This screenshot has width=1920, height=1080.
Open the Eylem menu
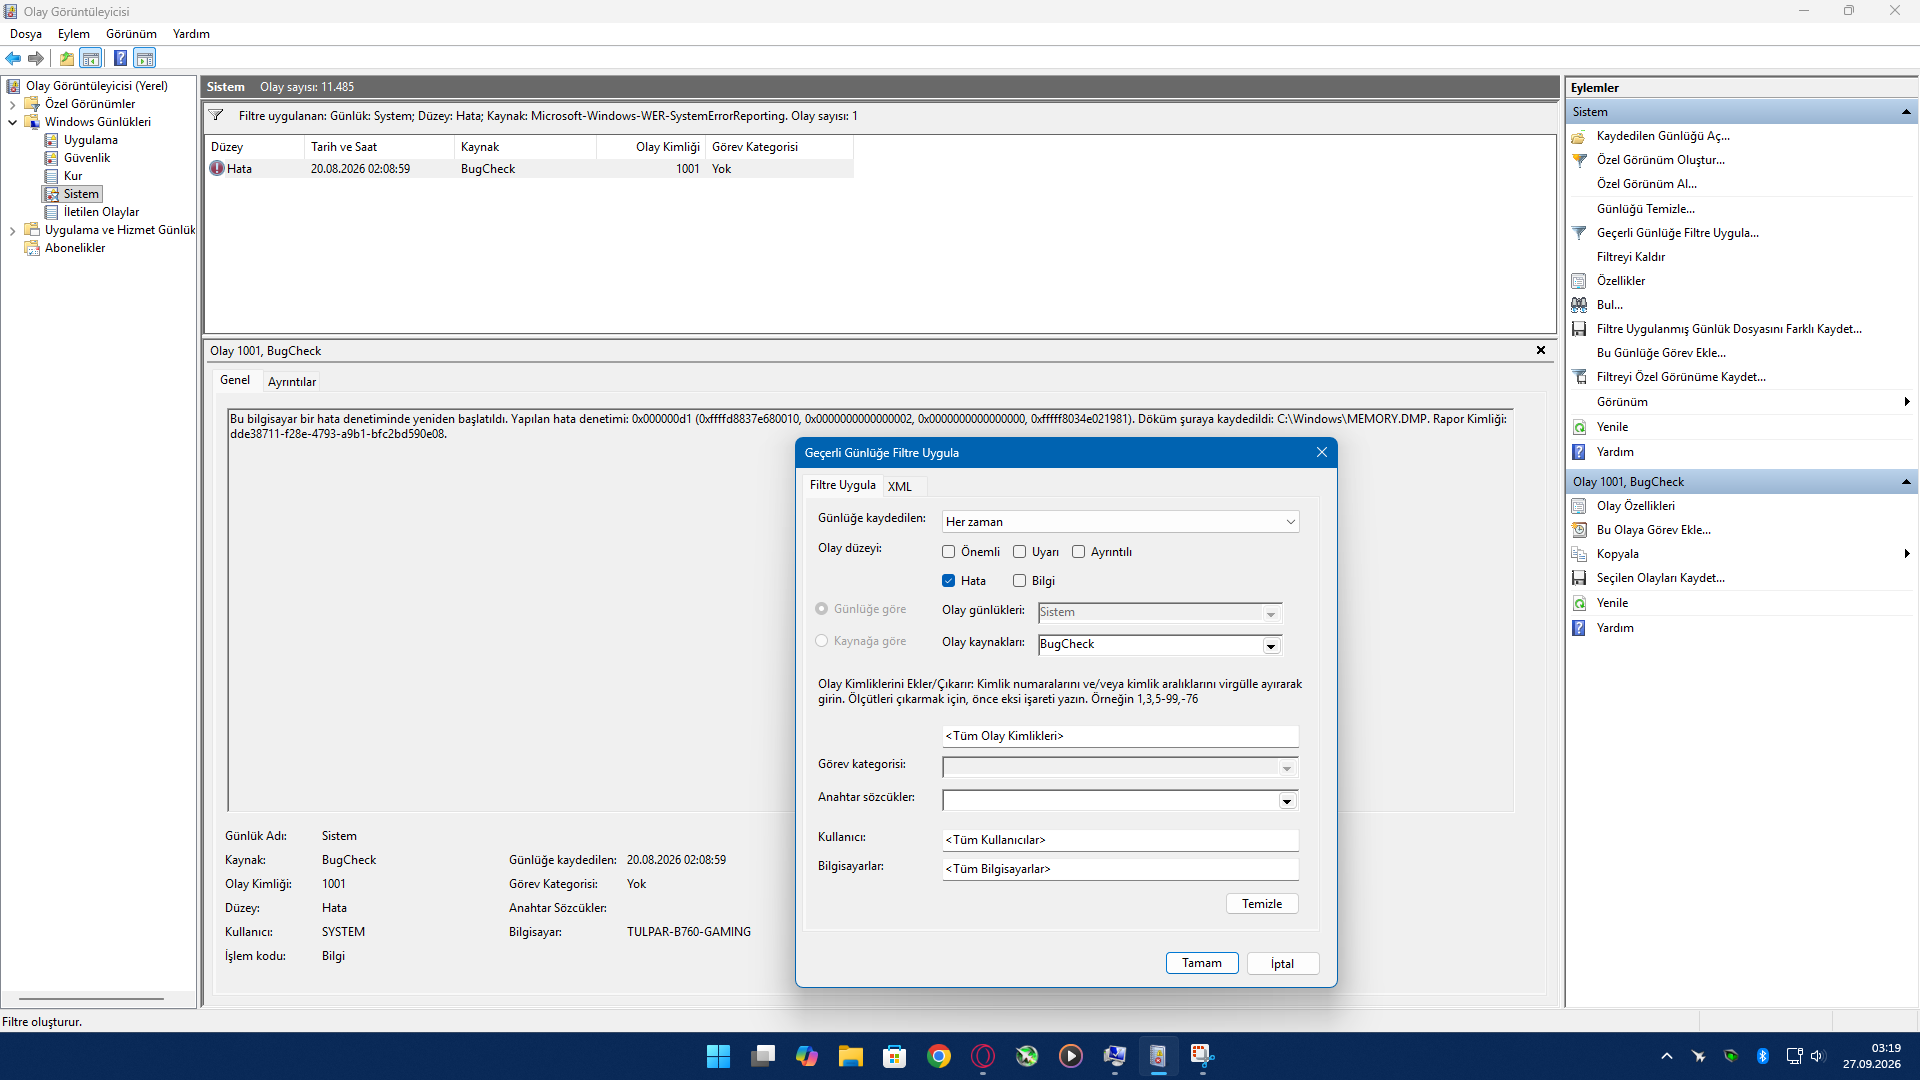click(73, 34)
